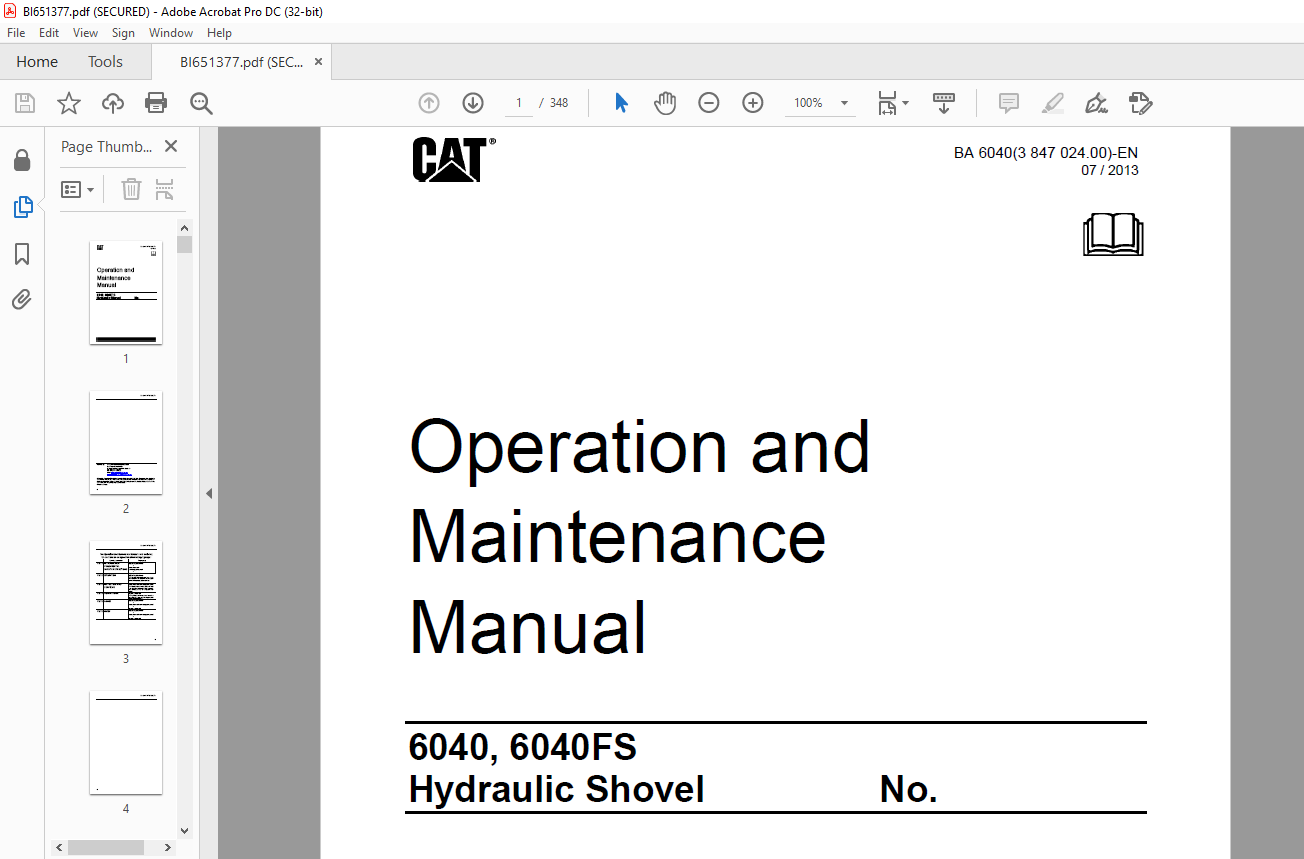Click the thumbnail scrollbar up arrow
The height and width of the screenshot is (859, 1304).
click(x=184, y=227)
